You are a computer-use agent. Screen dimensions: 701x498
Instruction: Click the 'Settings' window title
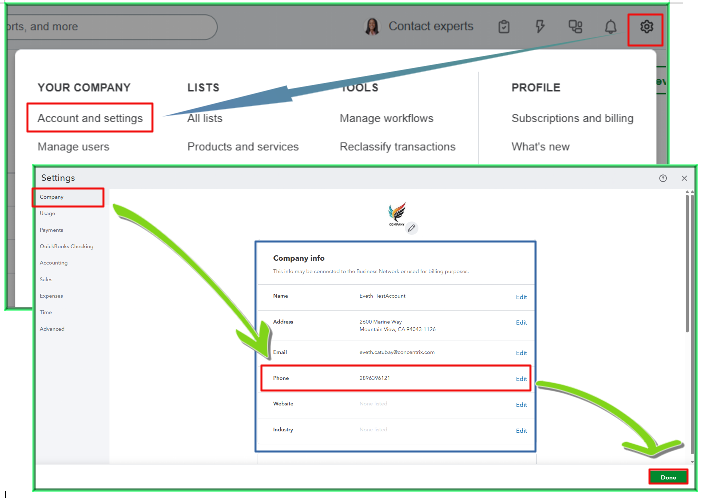(58, 178)
